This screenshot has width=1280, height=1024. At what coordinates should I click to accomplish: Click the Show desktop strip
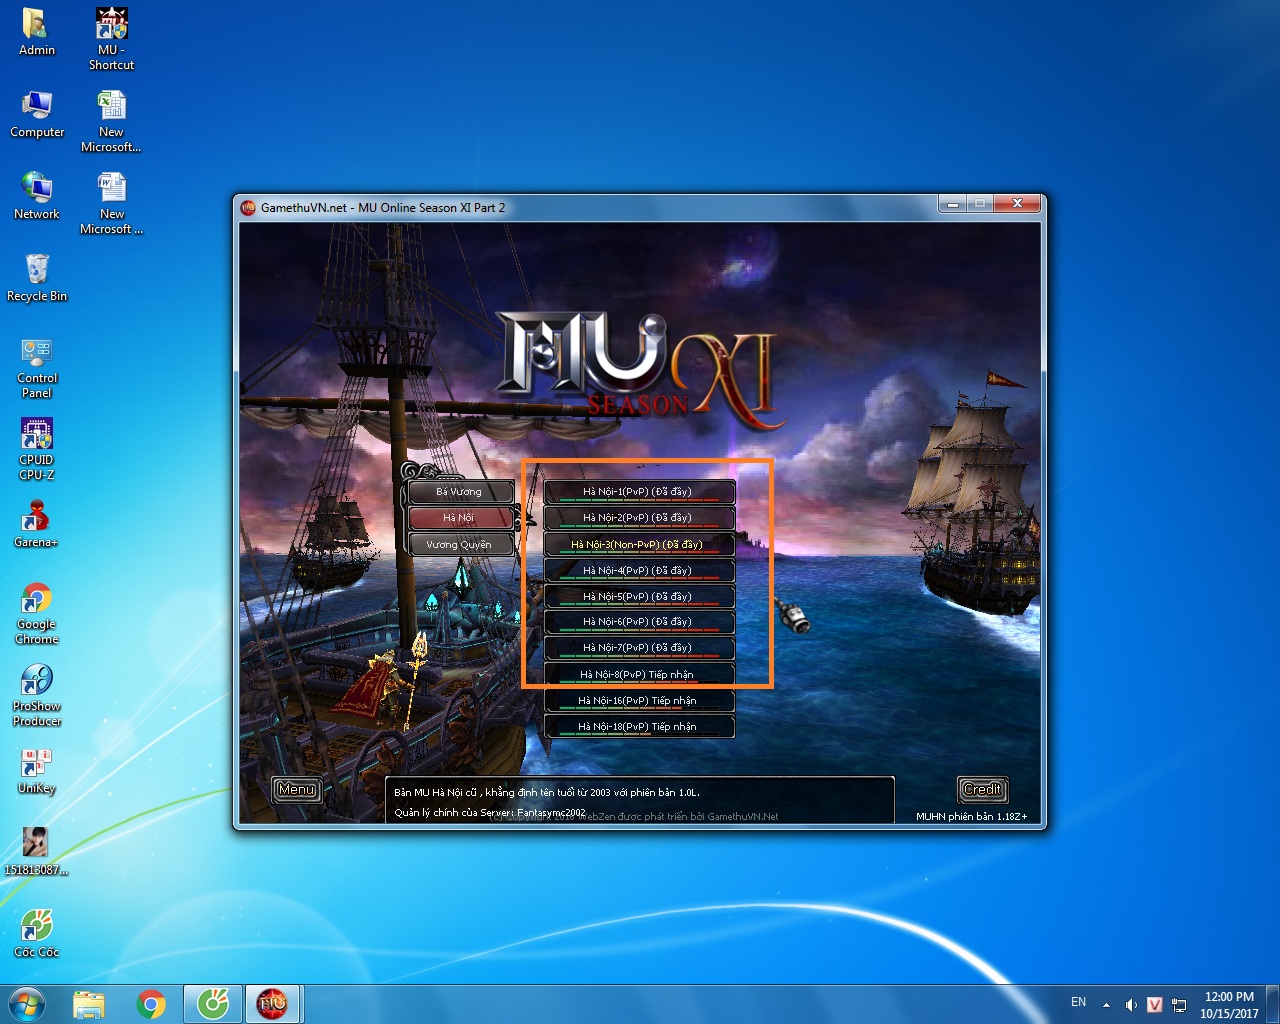1273,1004
